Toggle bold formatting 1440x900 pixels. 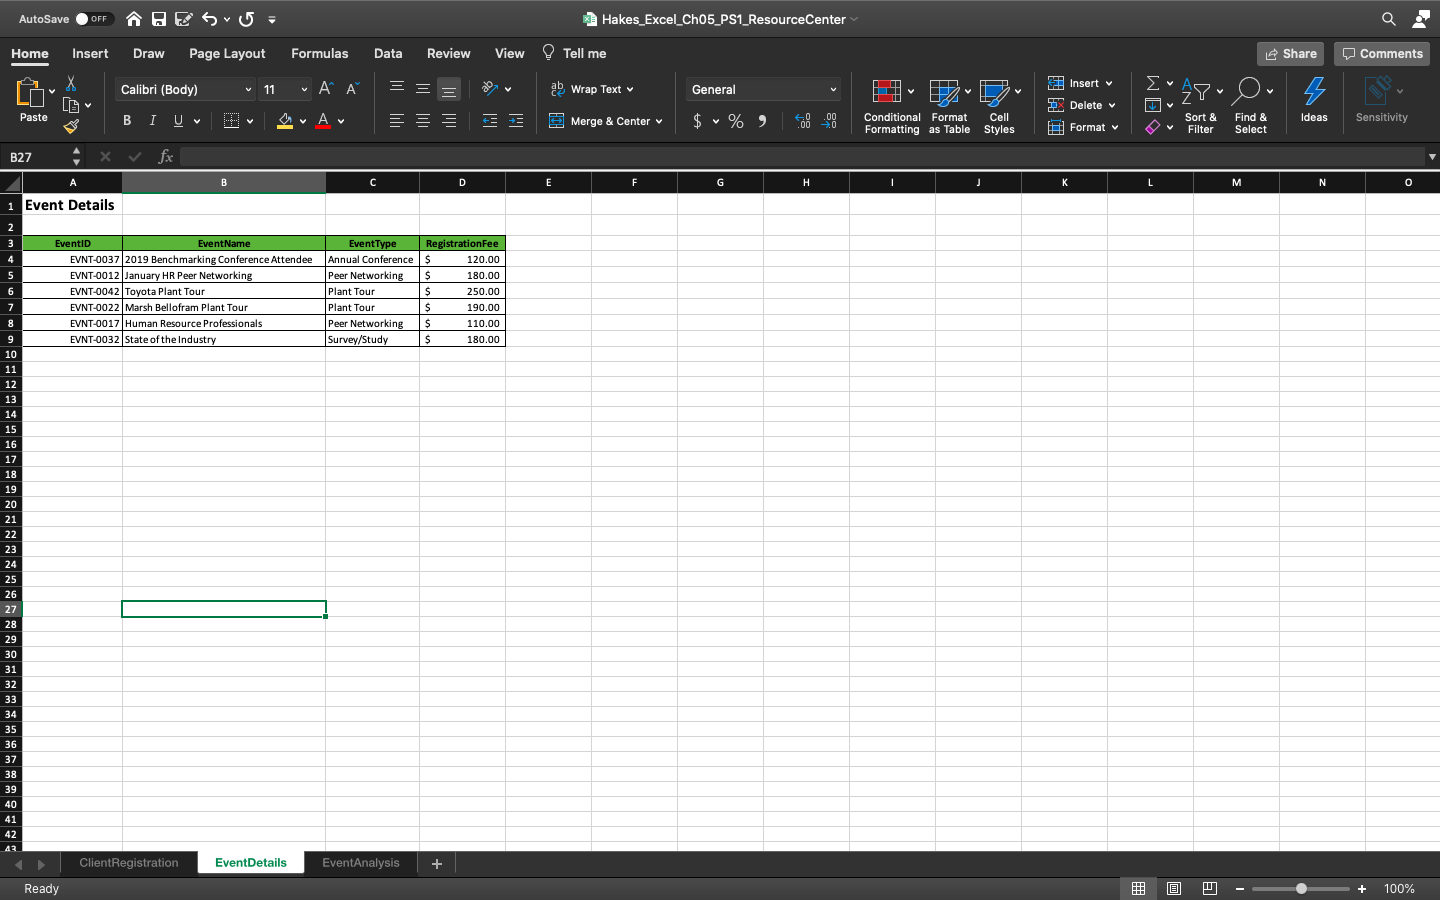pos(127,120)
